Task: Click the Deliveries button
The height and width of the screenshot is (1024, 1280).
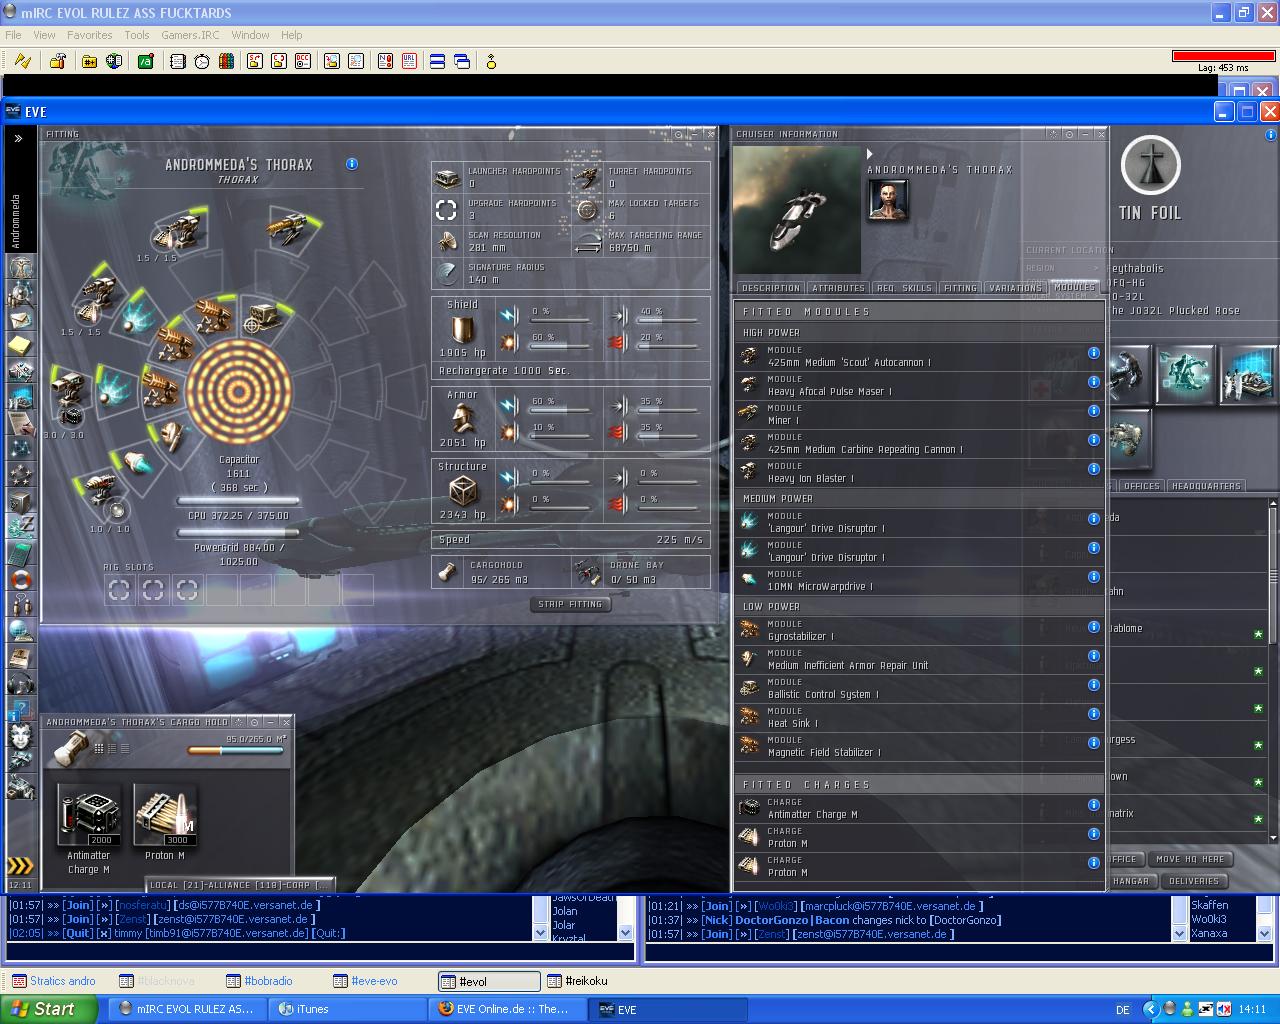Action: pyautogui.click(x=1193, y=881)
